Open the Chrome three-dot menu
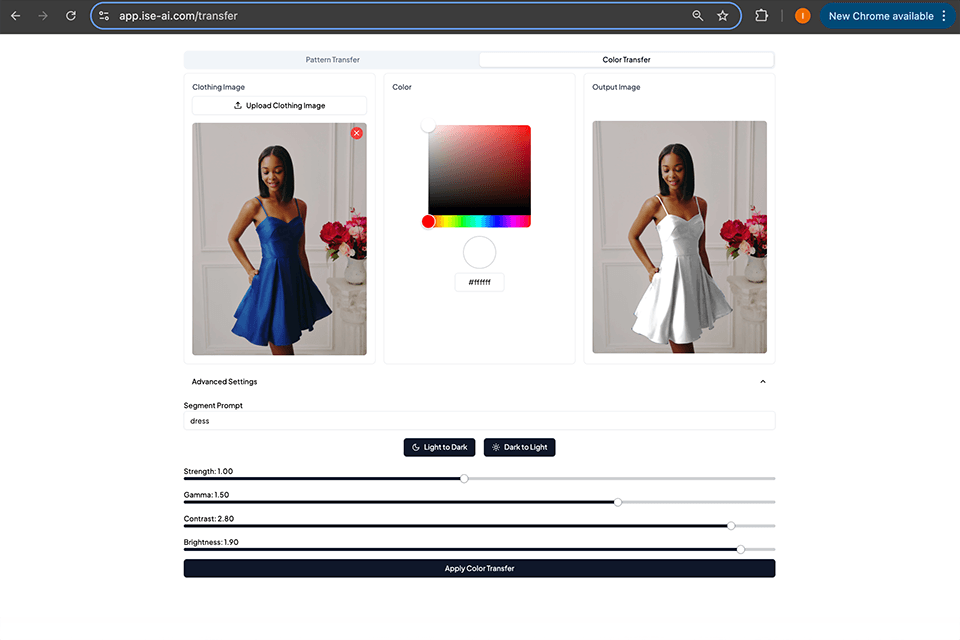960x640 pixels. 944,15
